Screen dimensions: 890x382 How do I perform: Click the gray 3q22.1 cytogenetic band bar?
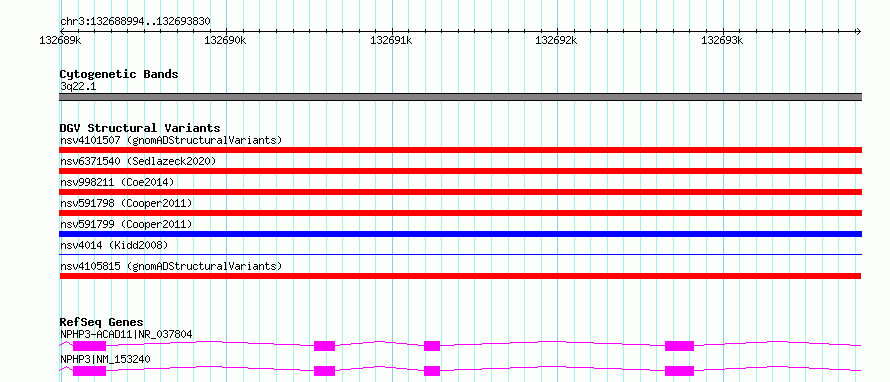point(460,97)
